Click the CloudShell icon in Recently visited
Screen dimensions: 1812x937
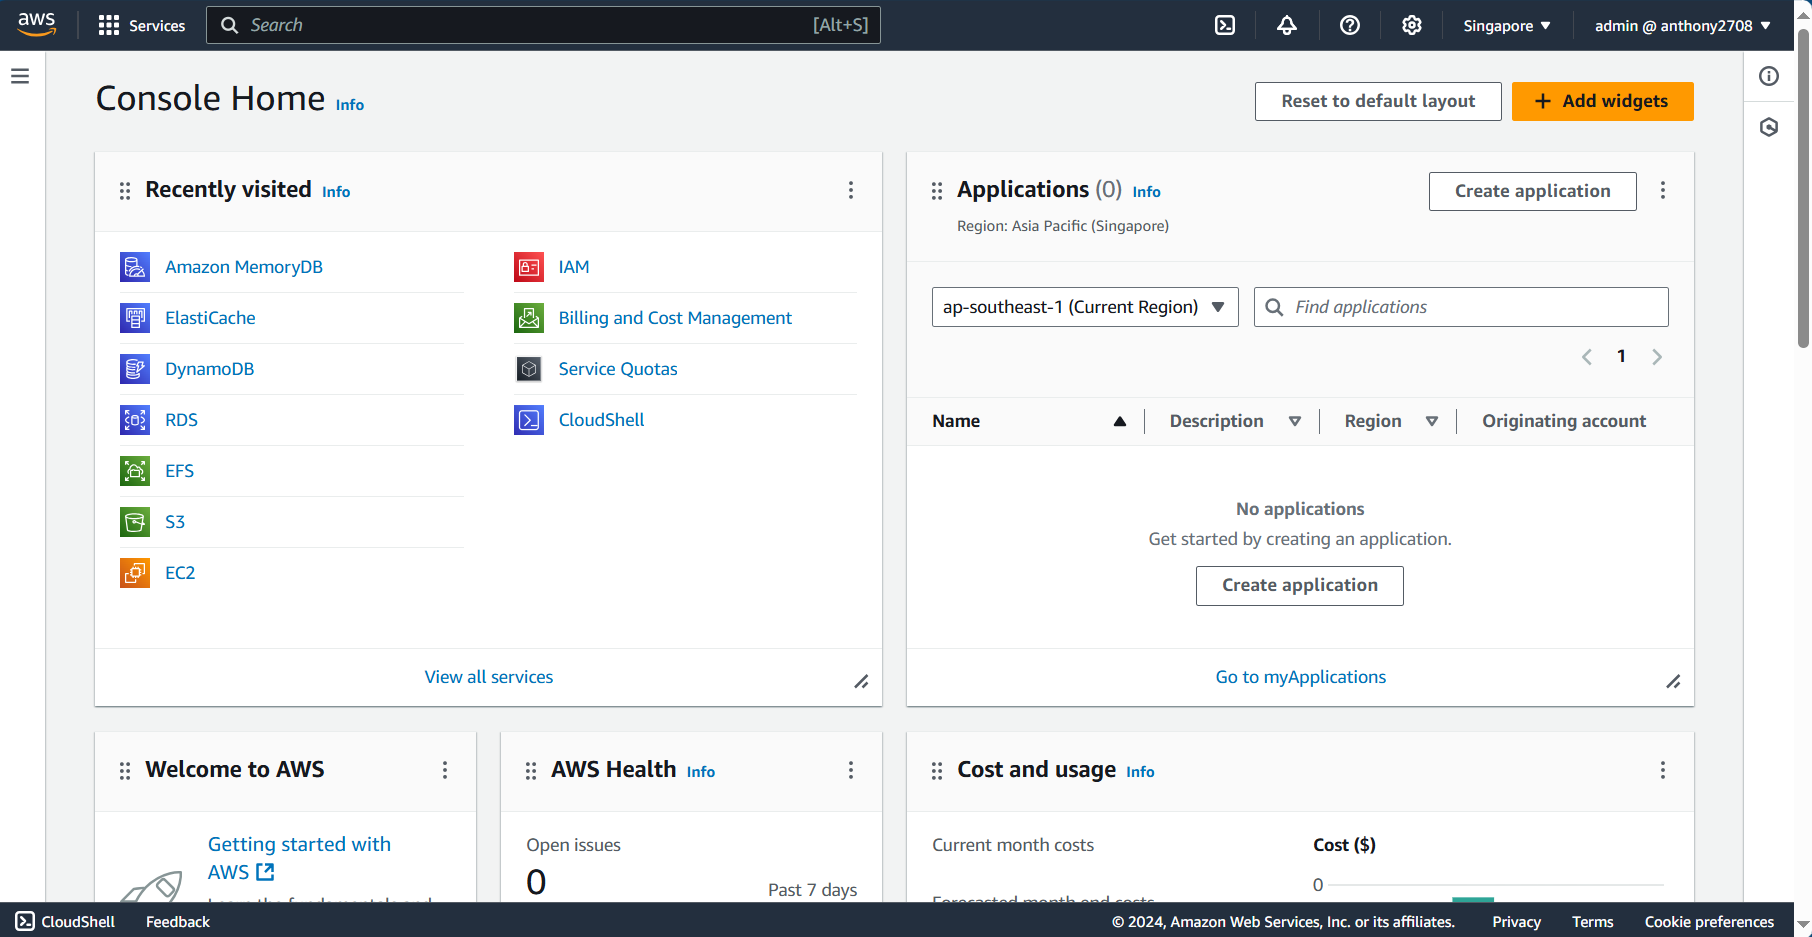pyautogui.click(x=529, y=420)
